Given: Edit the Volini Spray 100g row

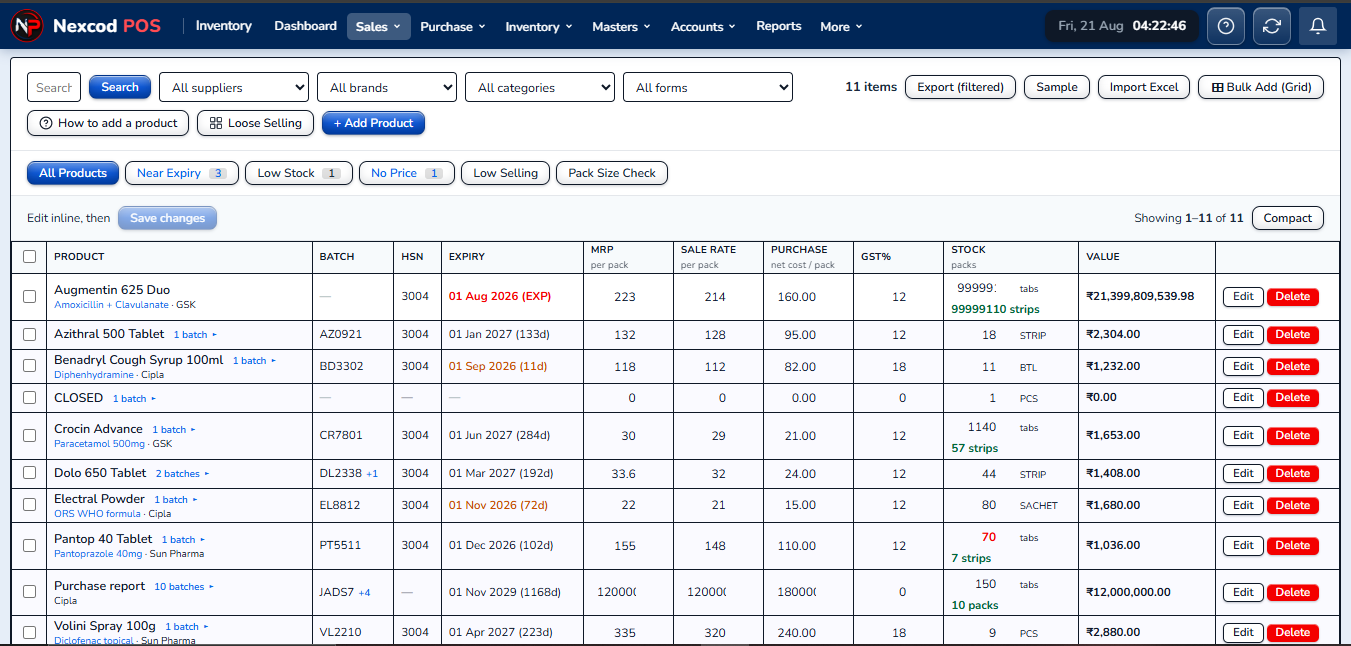Looking at the screenshot, I should click(x=1243, y=632).
